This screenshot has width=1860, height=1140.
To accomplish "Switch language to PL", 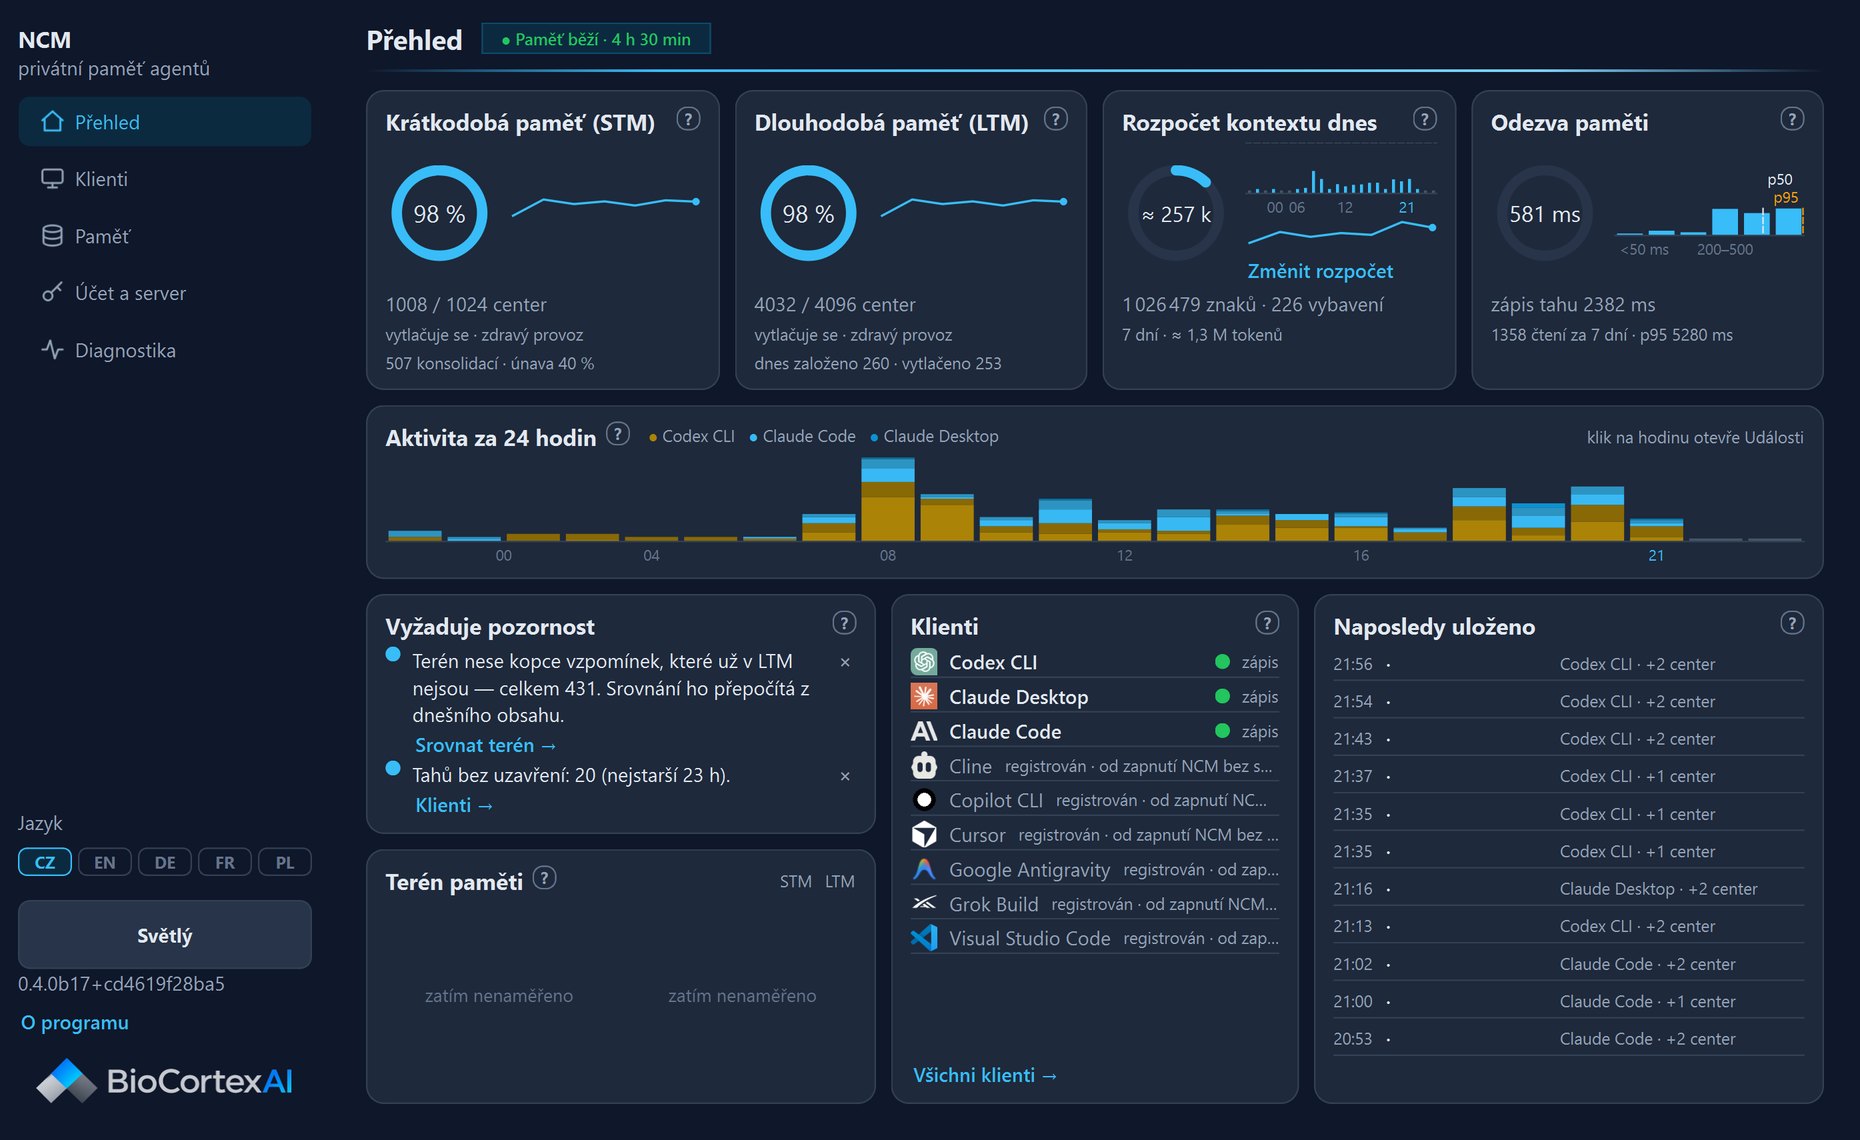I will click(285, 862).
